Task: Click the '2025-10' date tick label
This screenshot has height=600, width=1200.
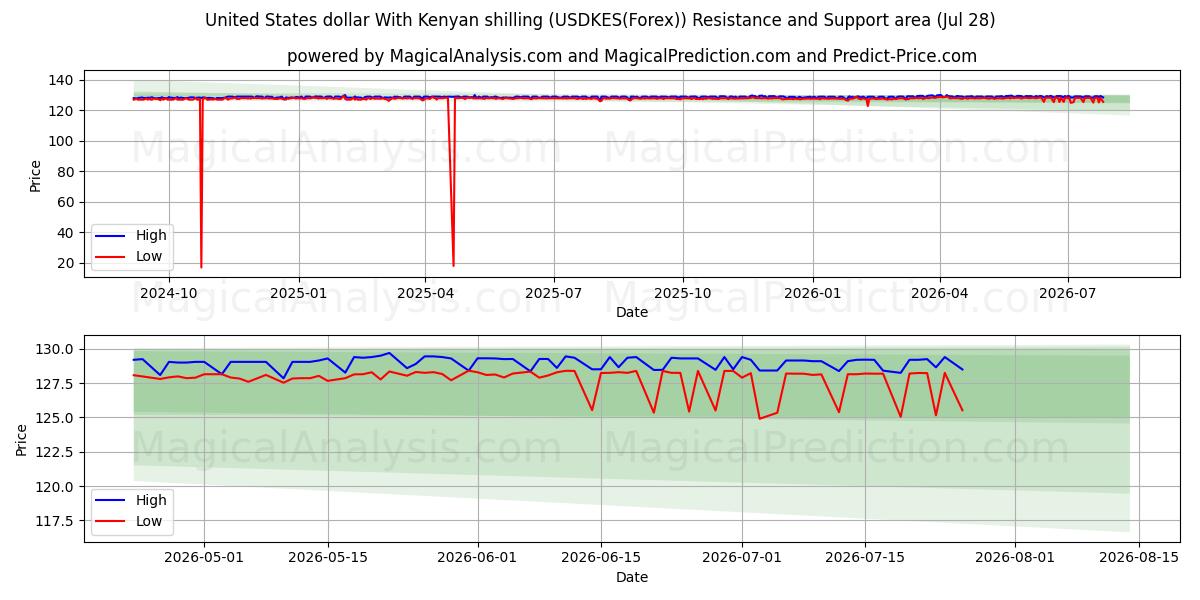Action: (683, 293)
